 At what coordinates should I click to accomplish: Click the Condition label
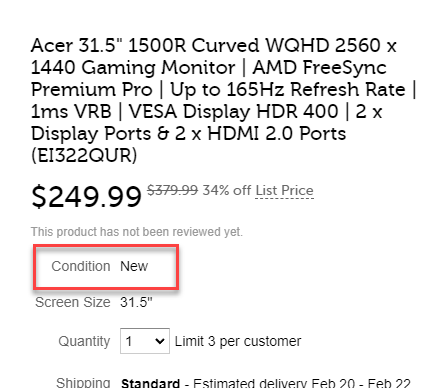click(81, 266)
